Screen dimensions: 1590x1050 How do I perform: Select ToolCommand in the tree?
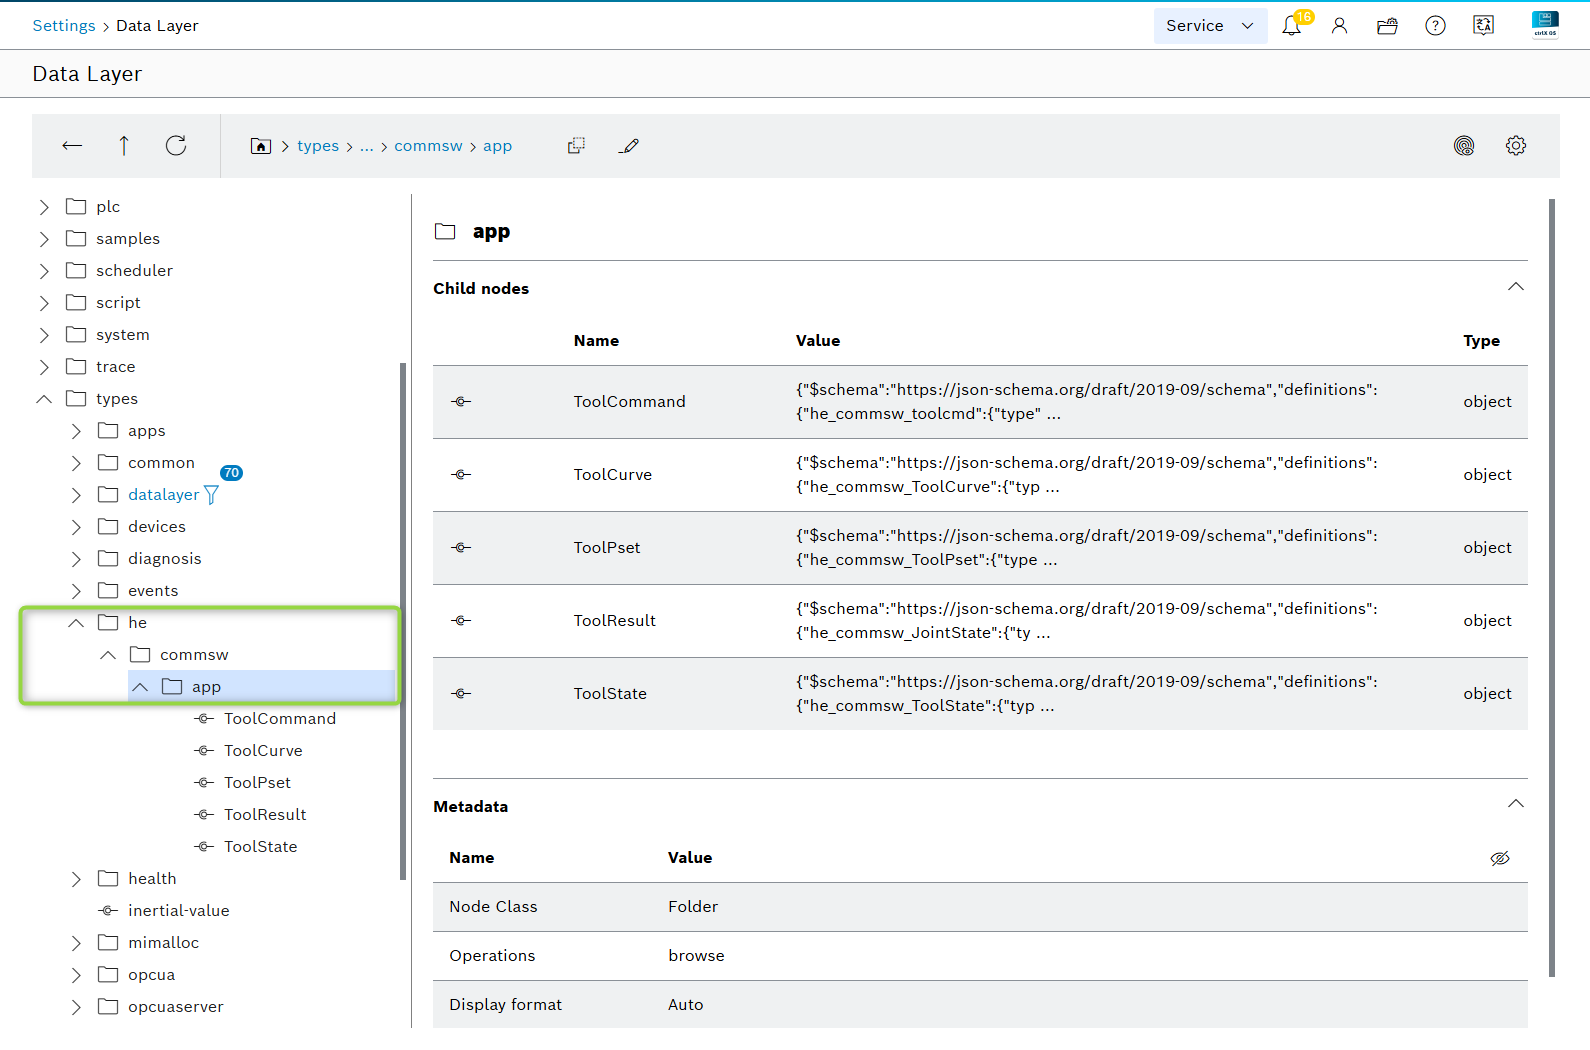[279, 719]
